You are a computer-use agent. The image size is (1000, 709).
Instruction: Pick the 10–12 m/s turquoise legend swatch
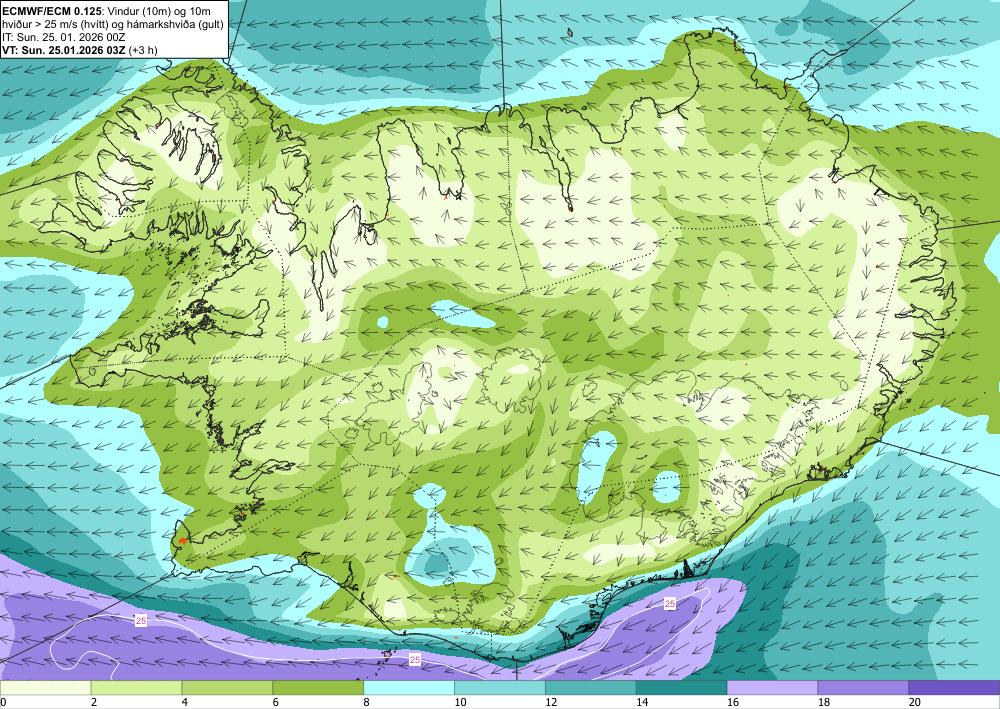pos(499,688)
